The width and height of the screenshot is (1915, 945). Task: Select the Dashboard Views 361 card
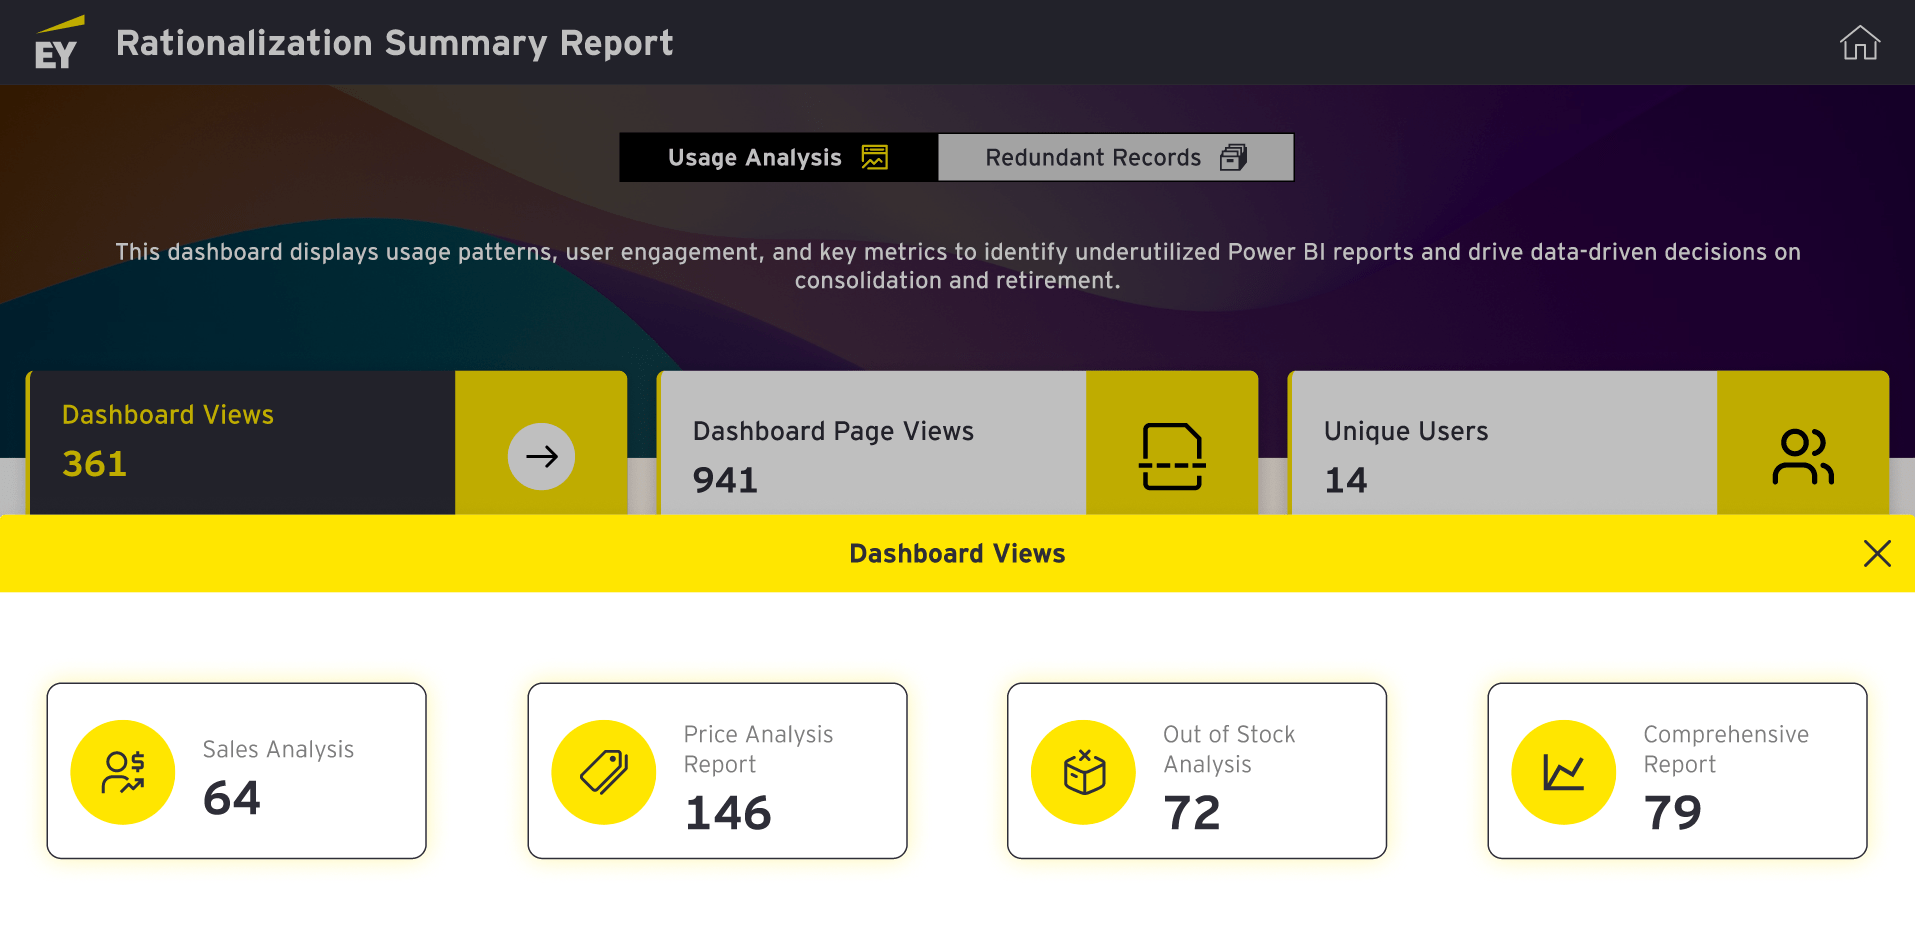tap(242, 442)
